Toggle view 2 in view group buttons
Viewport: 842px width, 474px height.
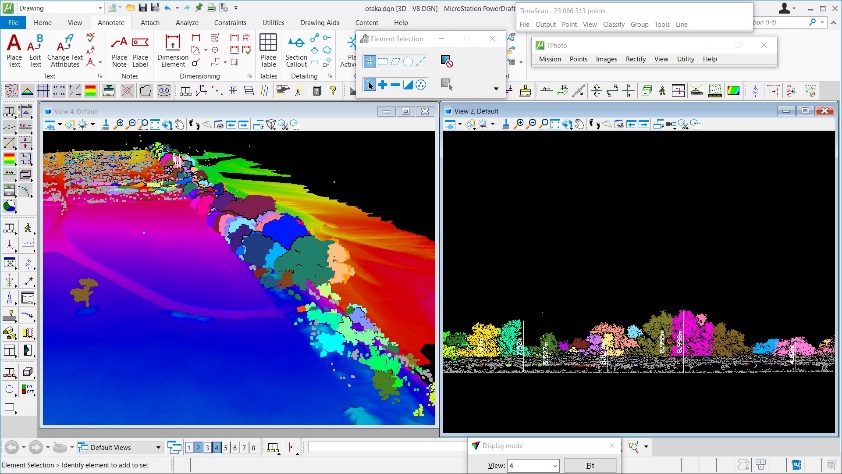[200, 447]
